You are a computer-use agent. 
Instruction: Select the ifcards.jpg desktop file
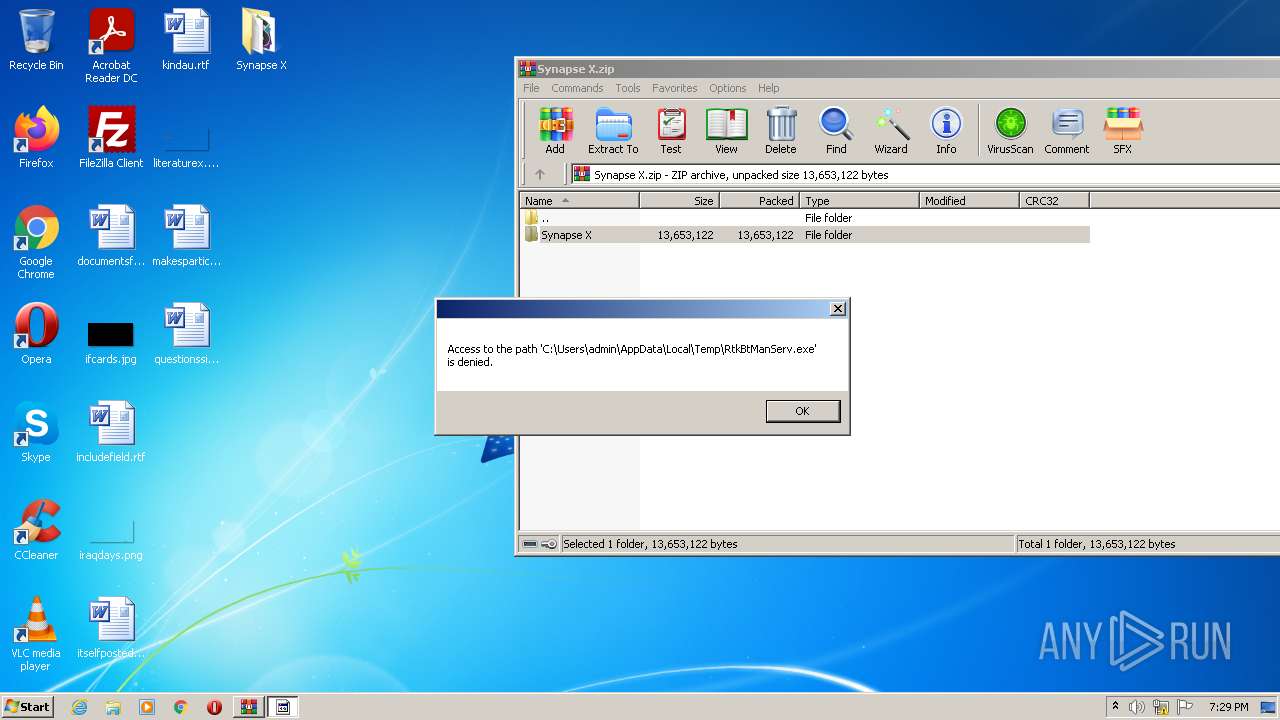pos(111,341)
